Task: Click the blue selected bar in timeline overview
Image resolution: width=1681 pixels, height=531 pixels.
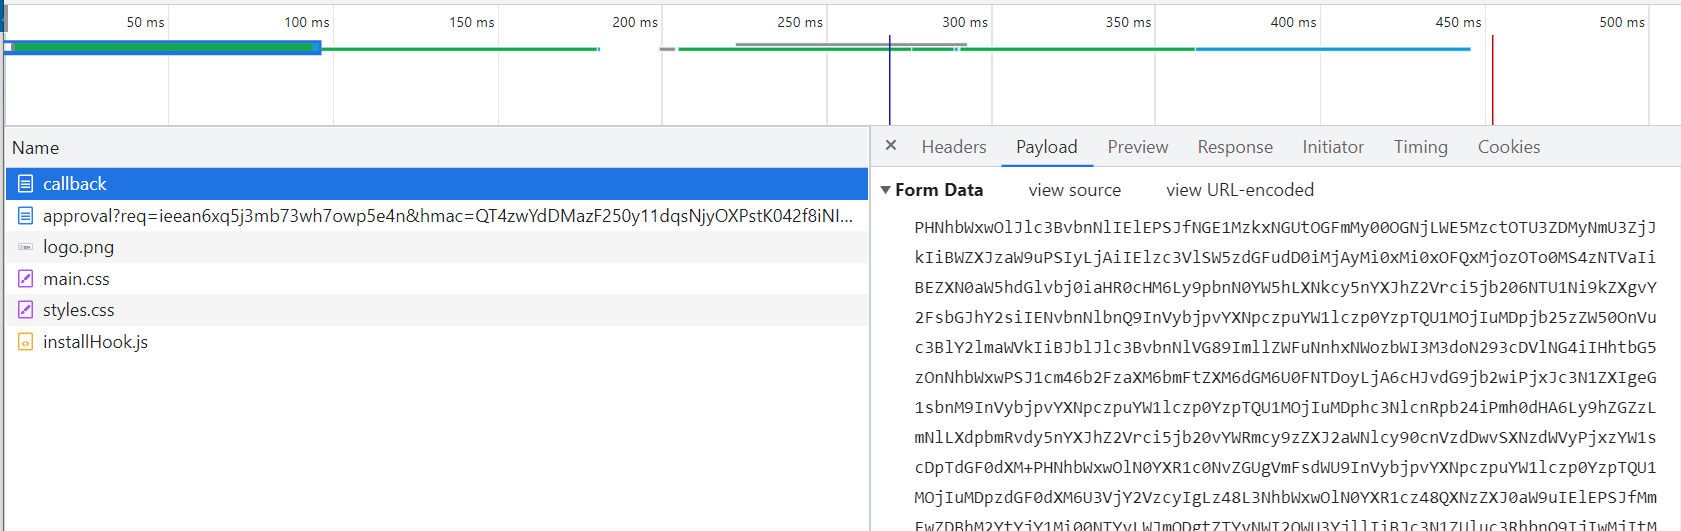Action: tap(162, 47)
